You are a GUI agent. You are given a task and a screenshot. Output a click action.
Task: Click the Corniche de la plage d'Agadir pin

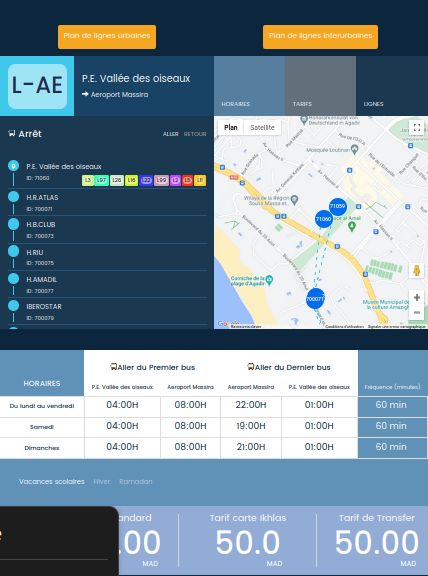[x=269, y=280]
